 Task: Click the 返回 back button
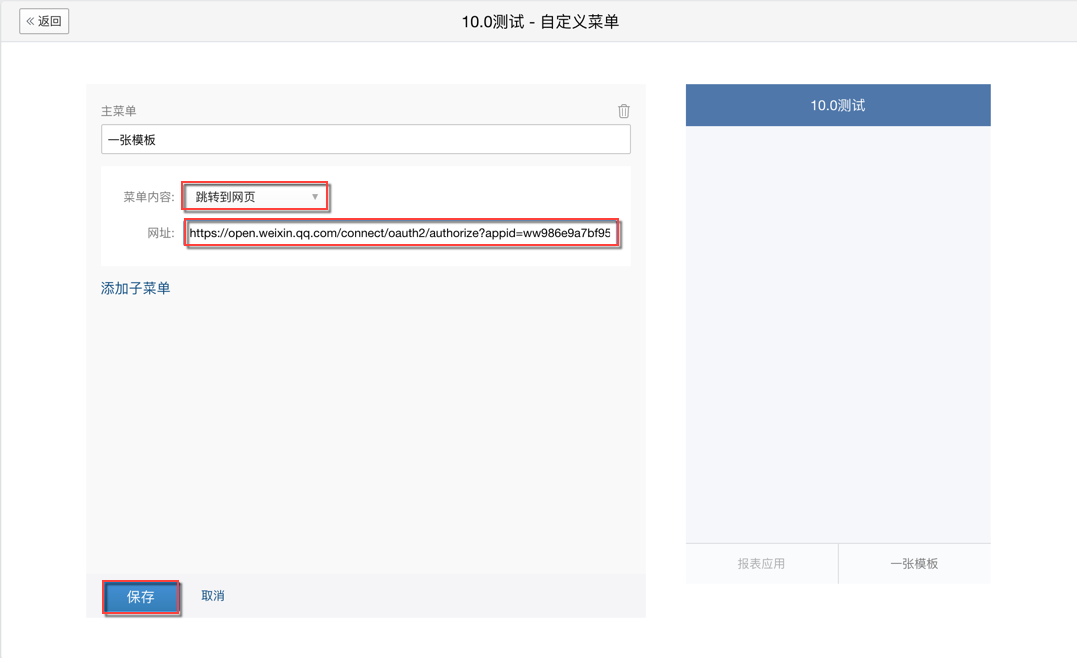44,21
